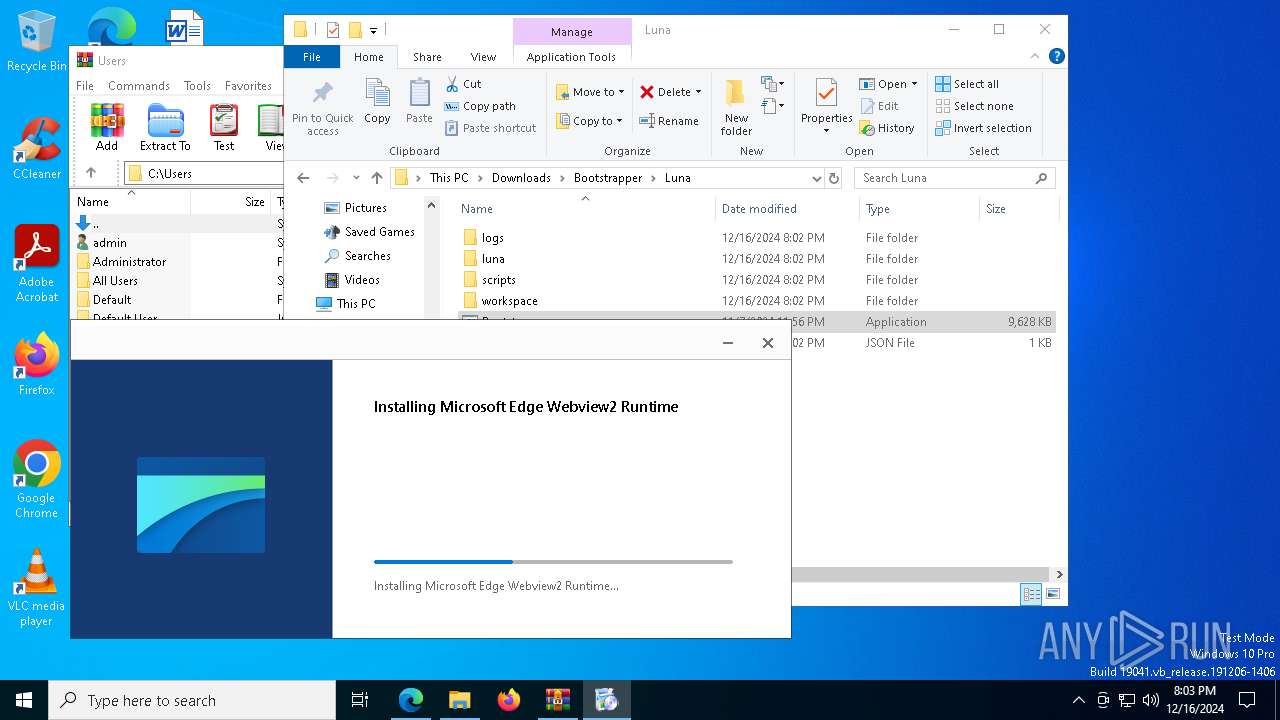This screenshot has height=720, width=1280.
Task: Click Pin to Quick access icon
Action: (322, 108)
